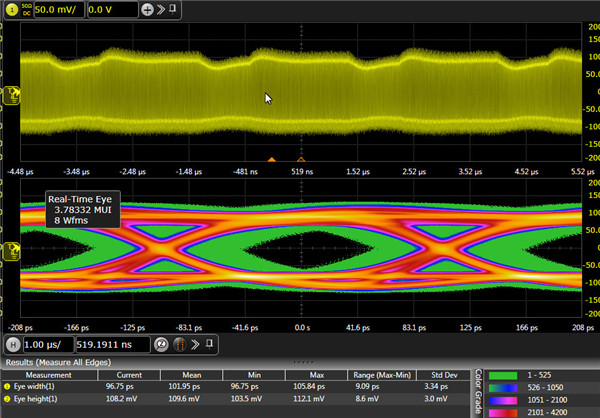Viewport: 600px width, 418px height.
Task: Click the green 1 - 525 color grade swatch
Action: pos(505,375)
